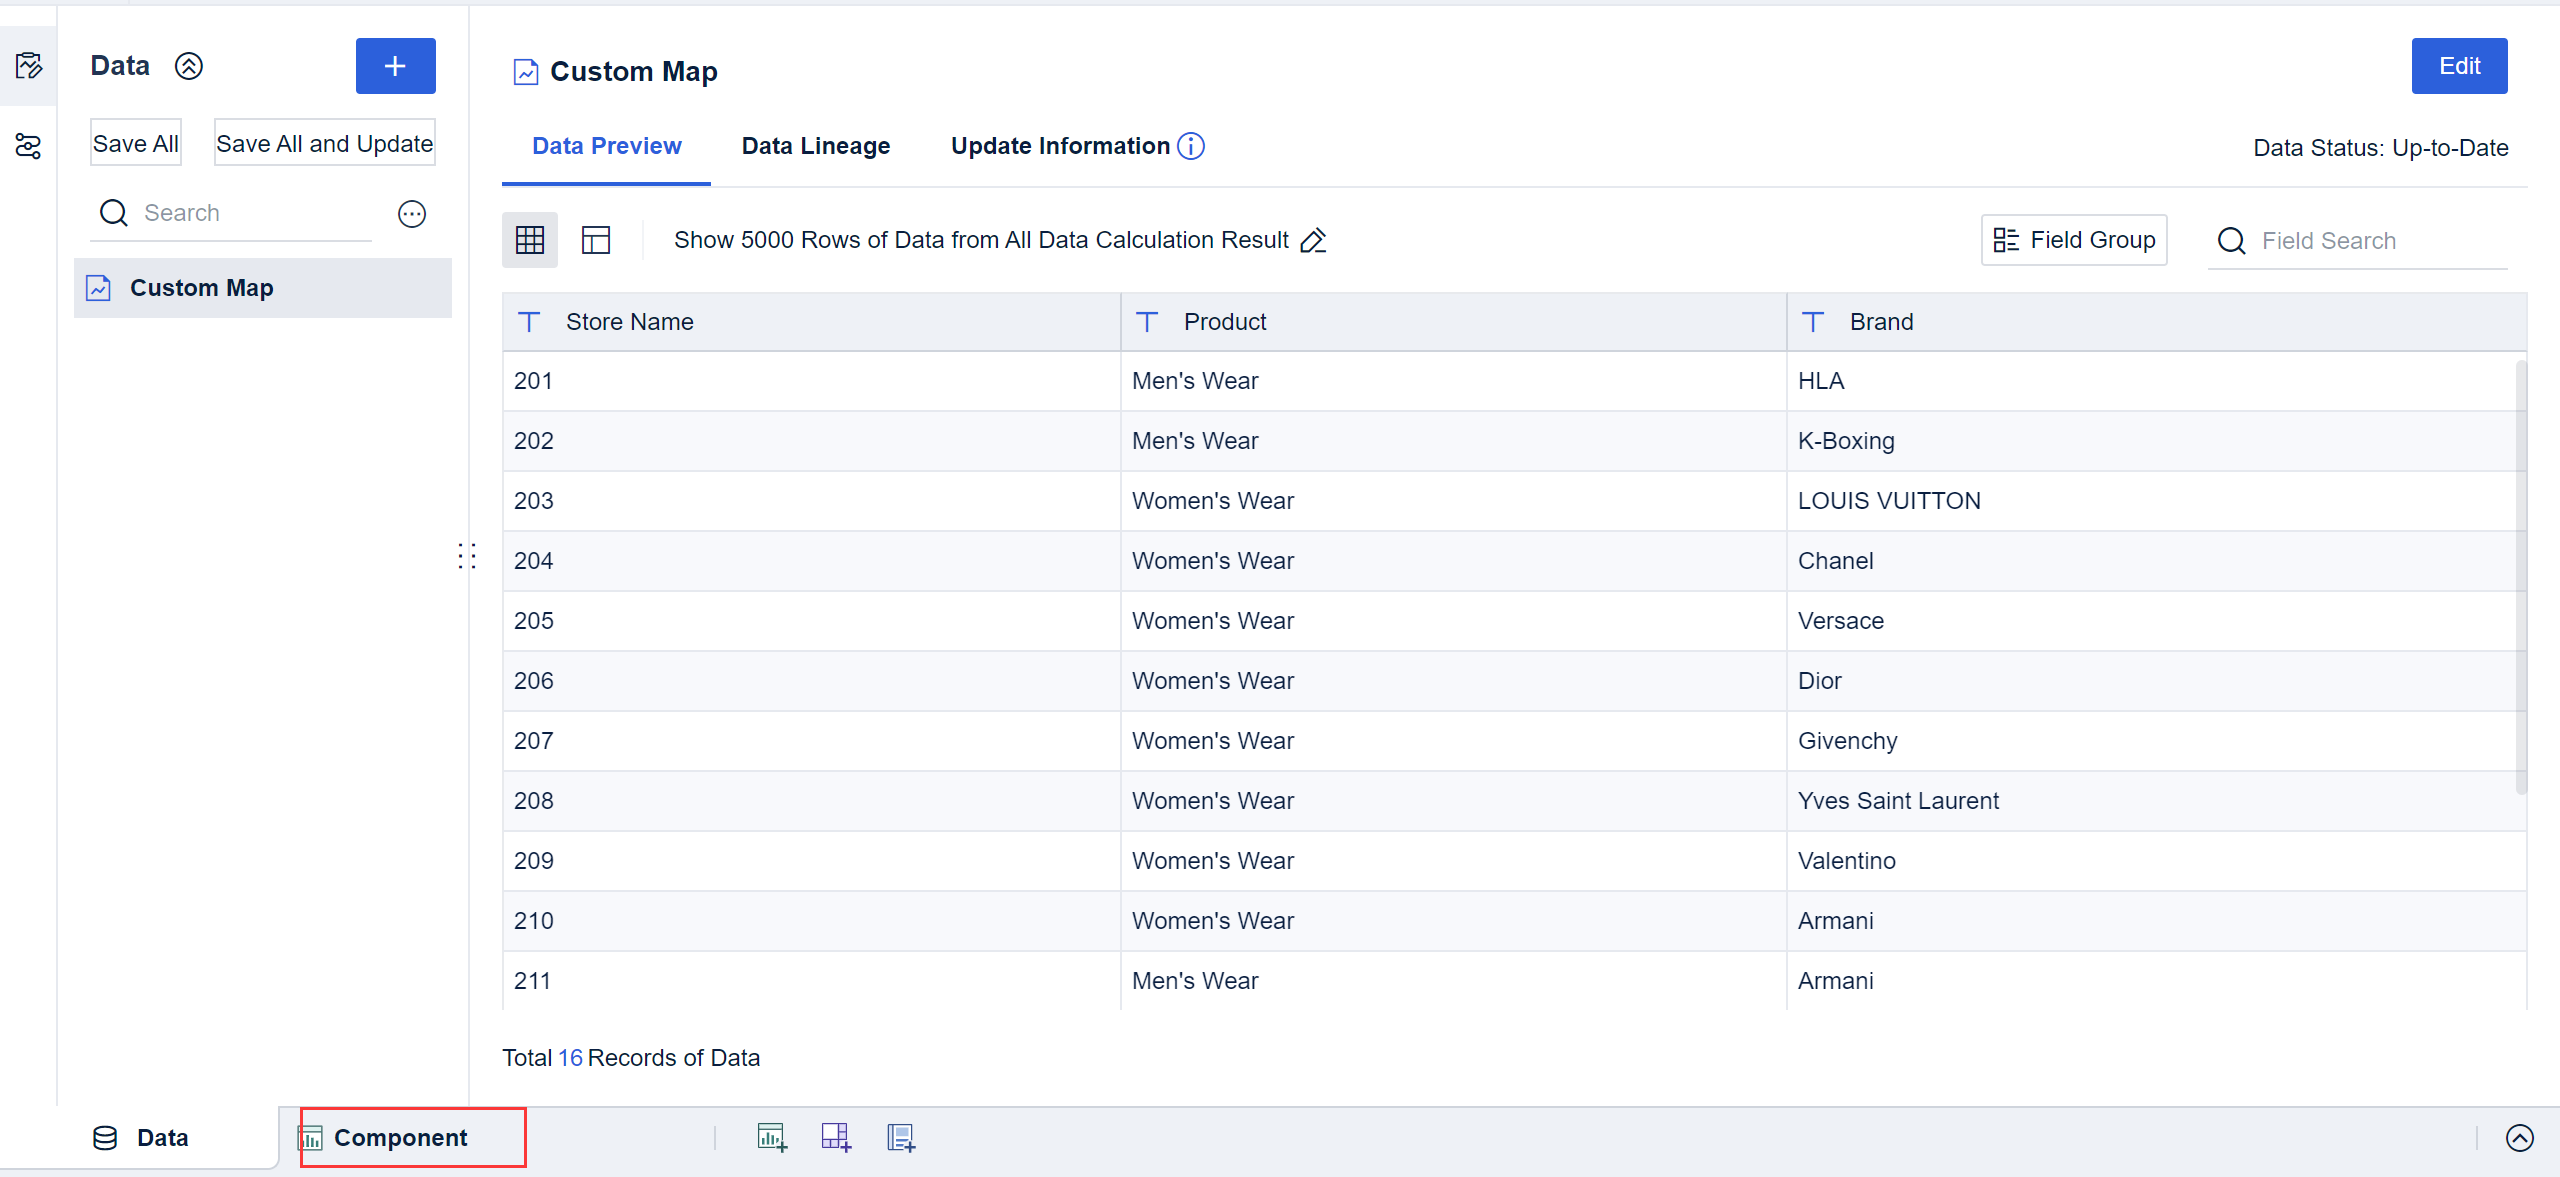Switch to field structure view icon

point(596,240)
